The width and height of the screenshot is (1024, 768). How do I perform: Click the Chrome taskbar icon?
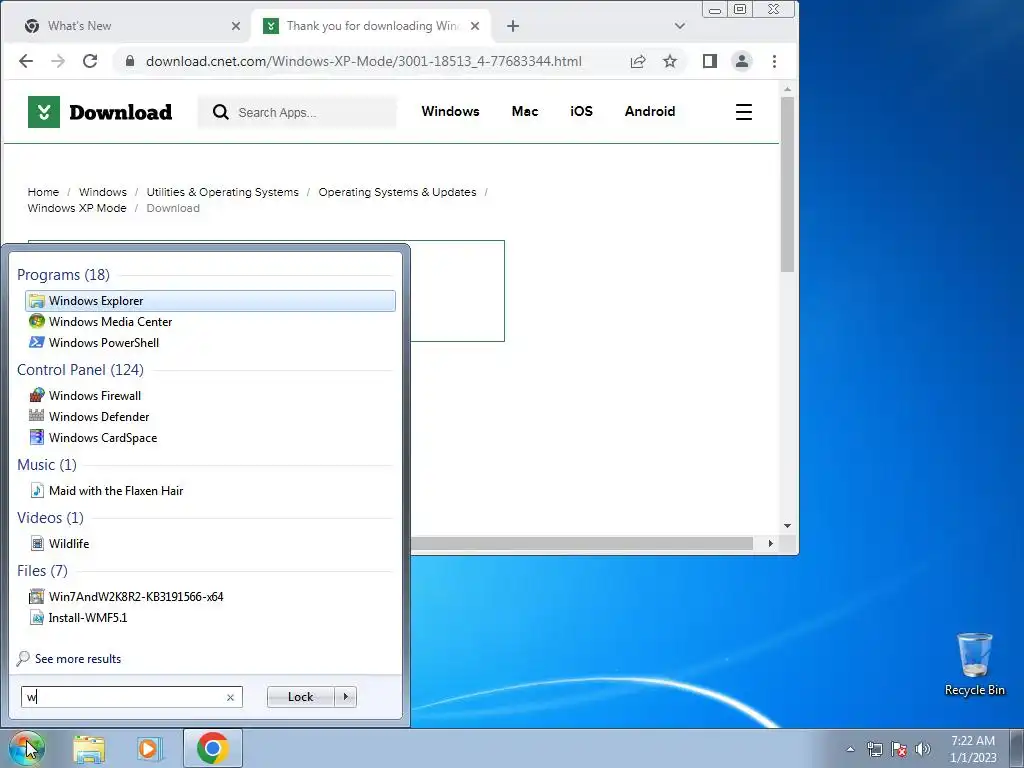212,748
